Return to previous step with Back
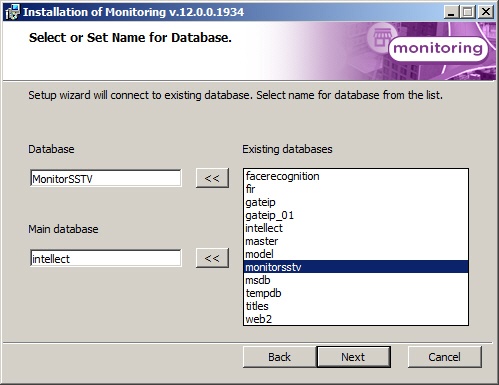Screen dimensions: 499x385 279,357
